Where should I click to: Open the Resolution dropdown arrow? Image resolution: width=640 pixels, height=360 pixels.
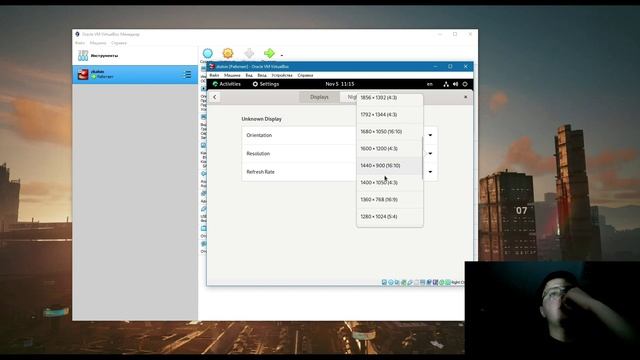(x=430, y=153)
